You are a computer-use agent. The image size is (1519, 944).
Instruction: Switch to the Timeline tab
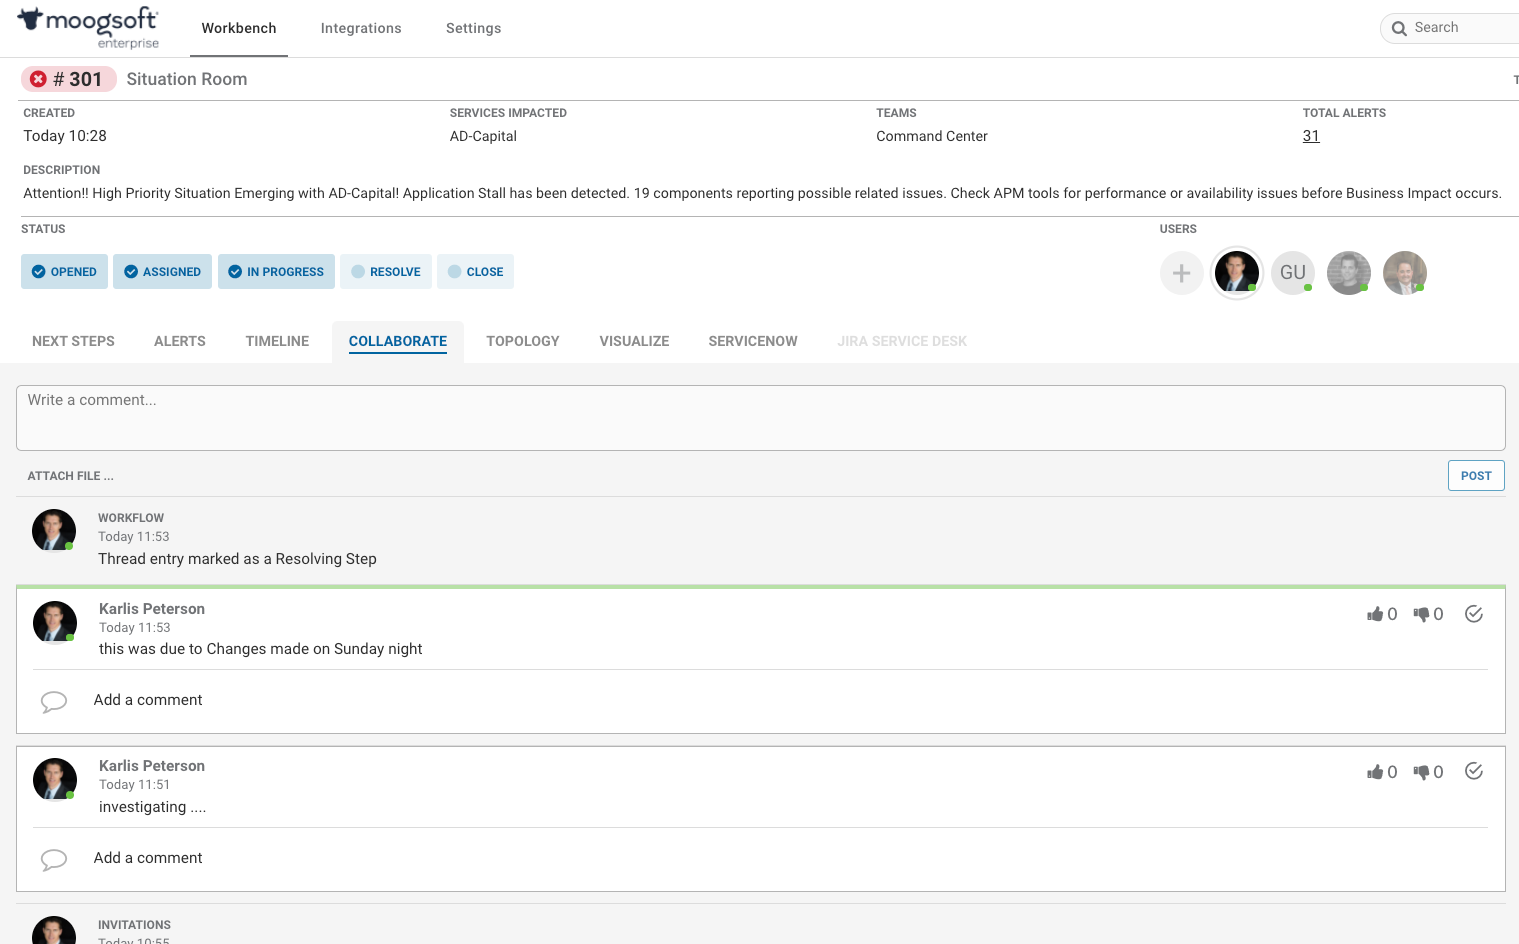click(277, 341)
